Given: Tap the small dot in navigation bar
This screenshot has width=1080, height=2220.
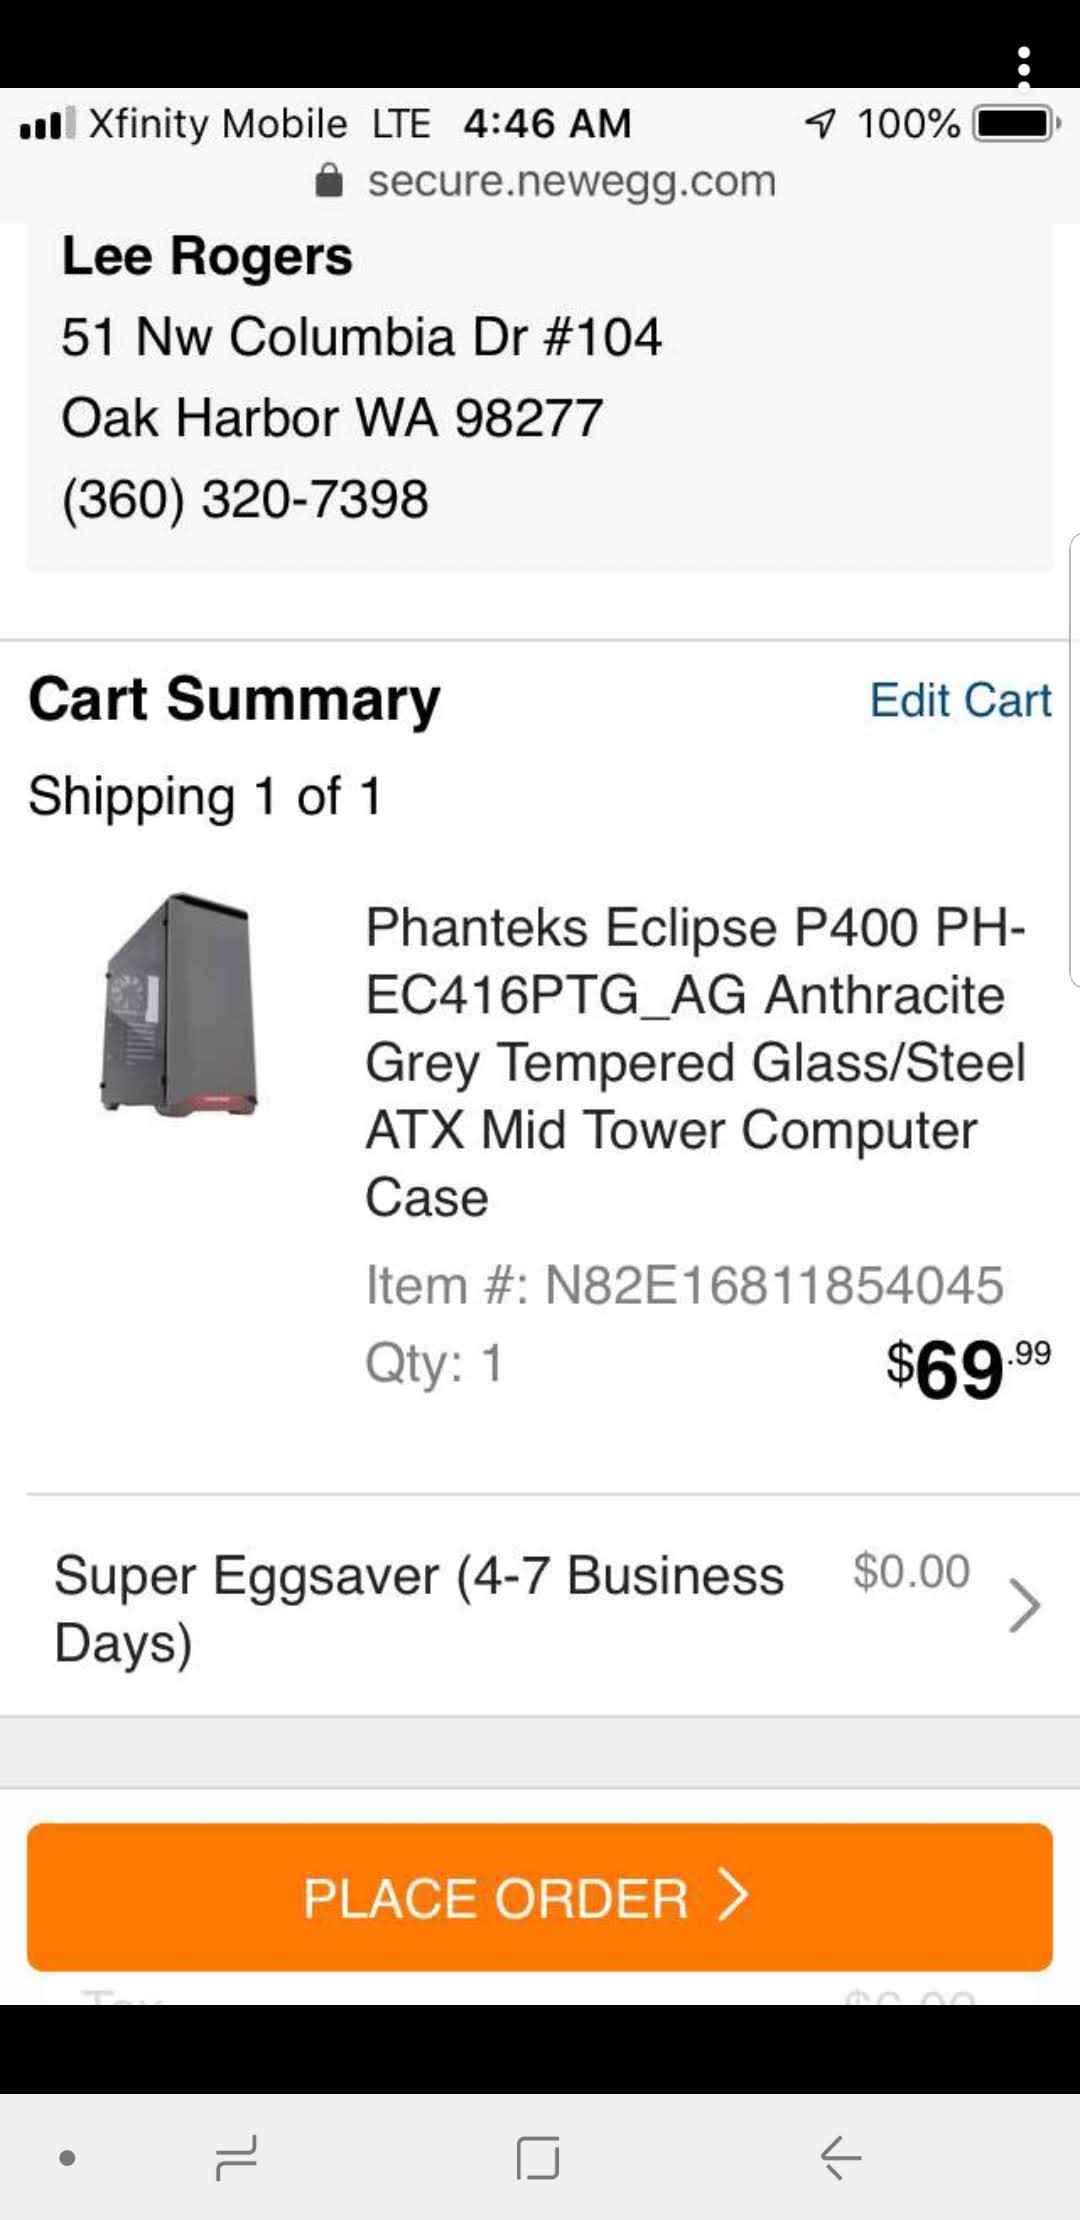Looking at the screenshot, I should click(x=67, y=2158).
